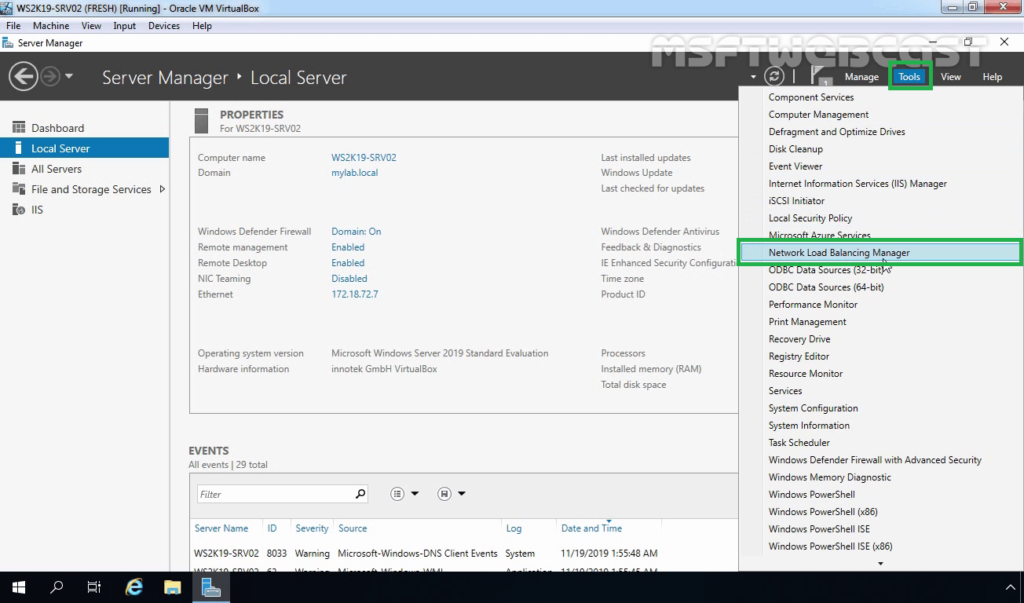The image size is (1024, 603).
Task: Click Remote Desktop Enabled link
Action: (347, 263)
